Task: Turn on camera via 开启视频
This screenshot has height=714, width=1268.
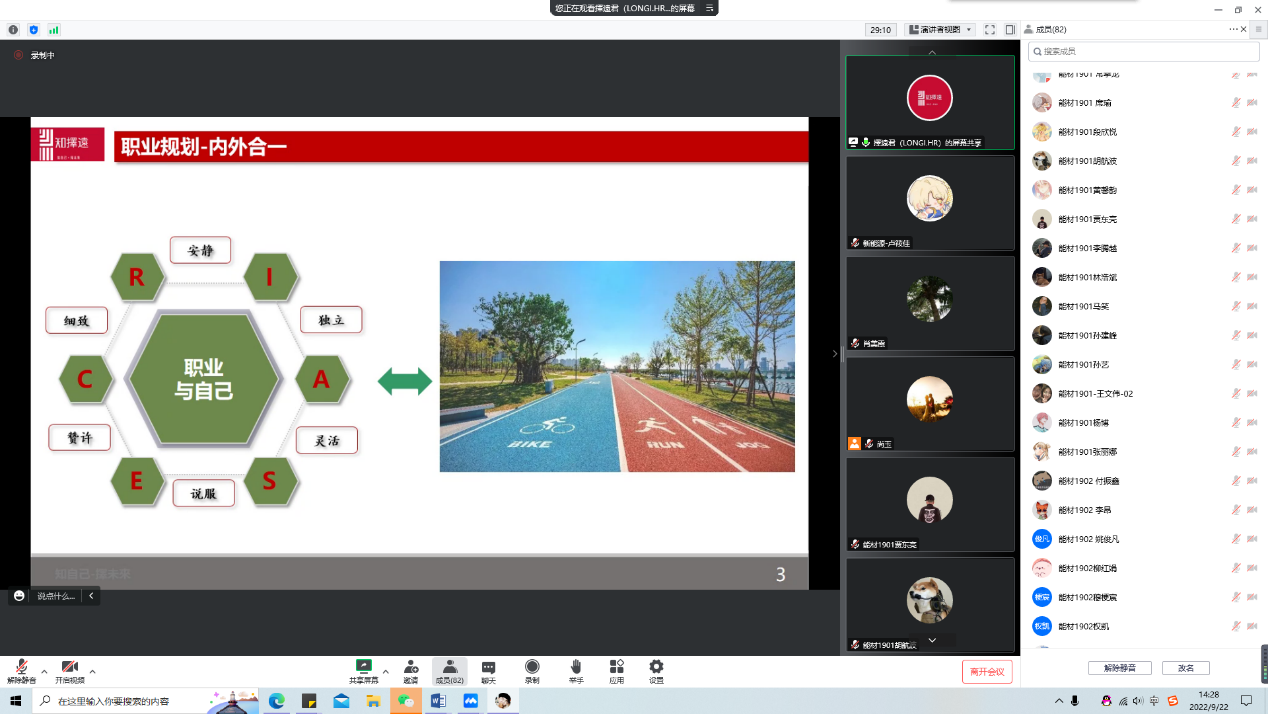Action: pos(70,670)
